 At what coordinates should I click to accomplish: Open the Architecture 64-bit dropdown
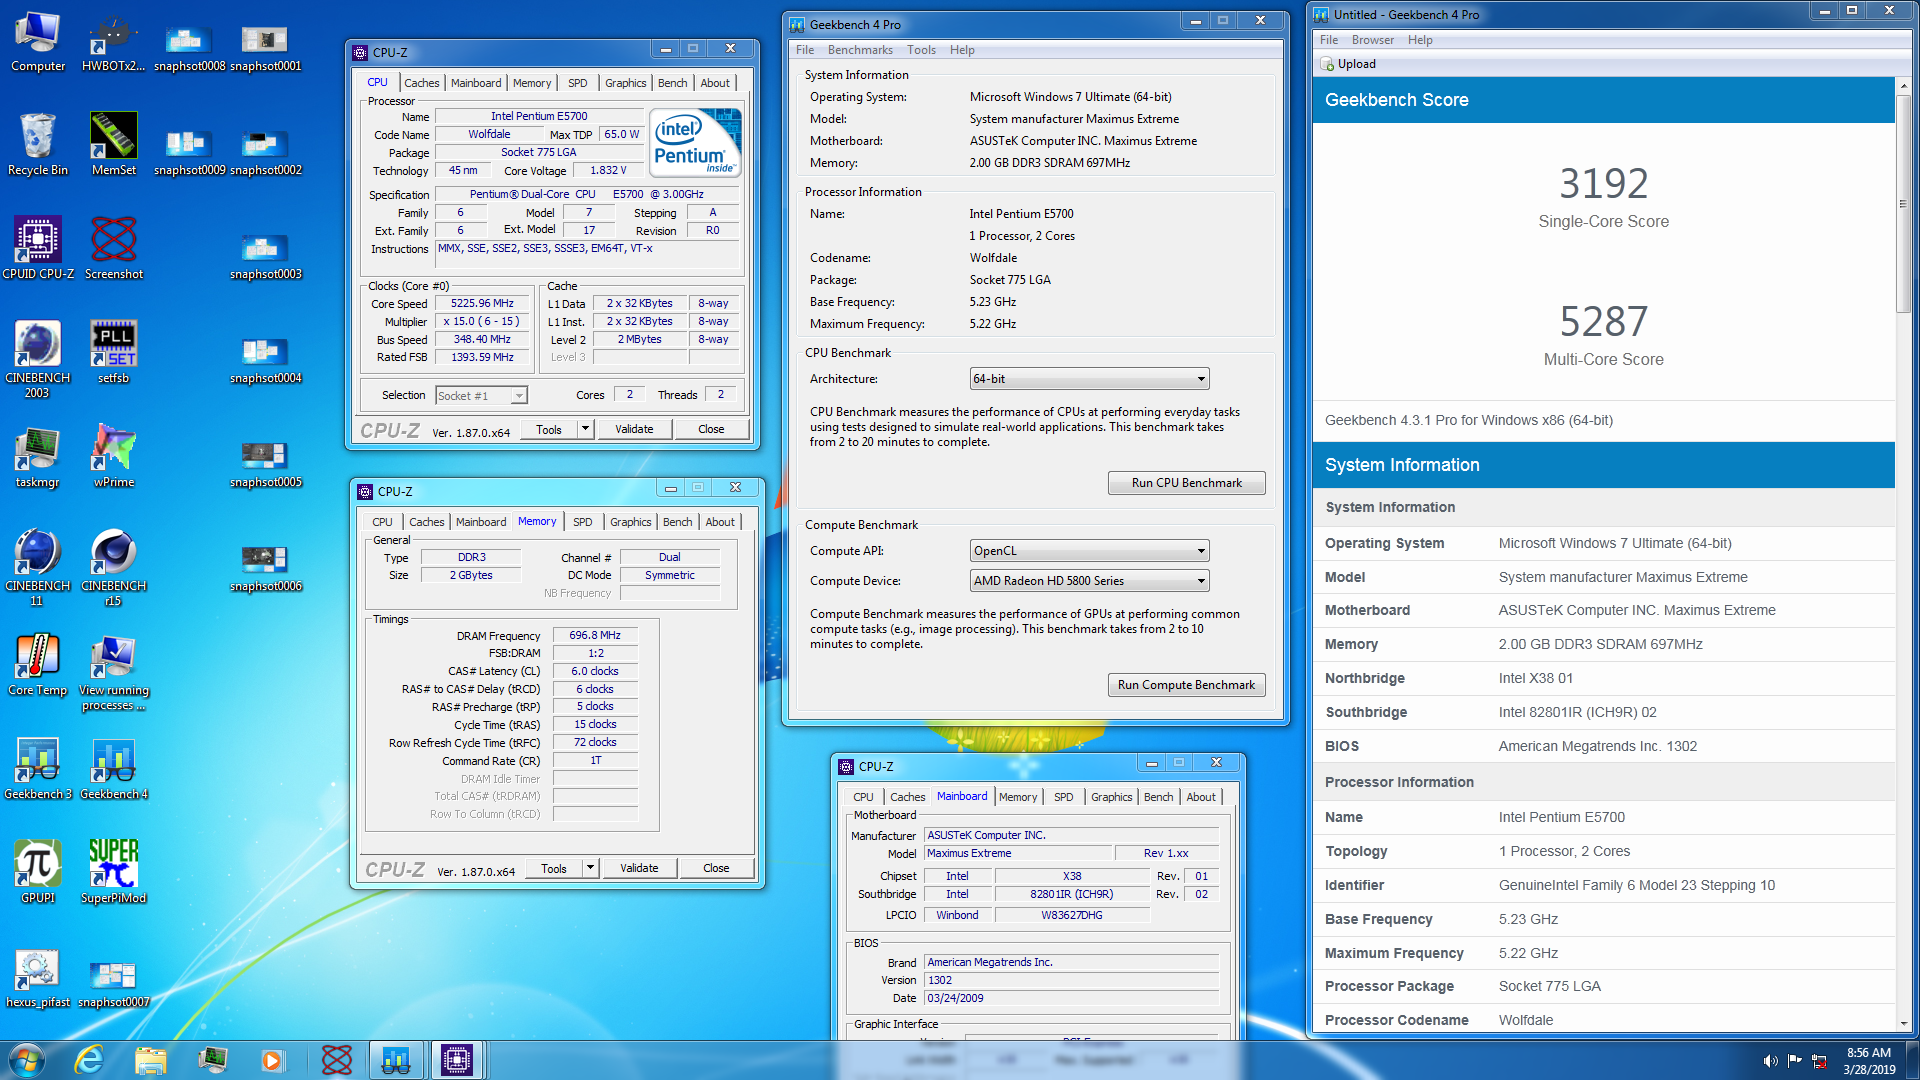(1089, 379)
